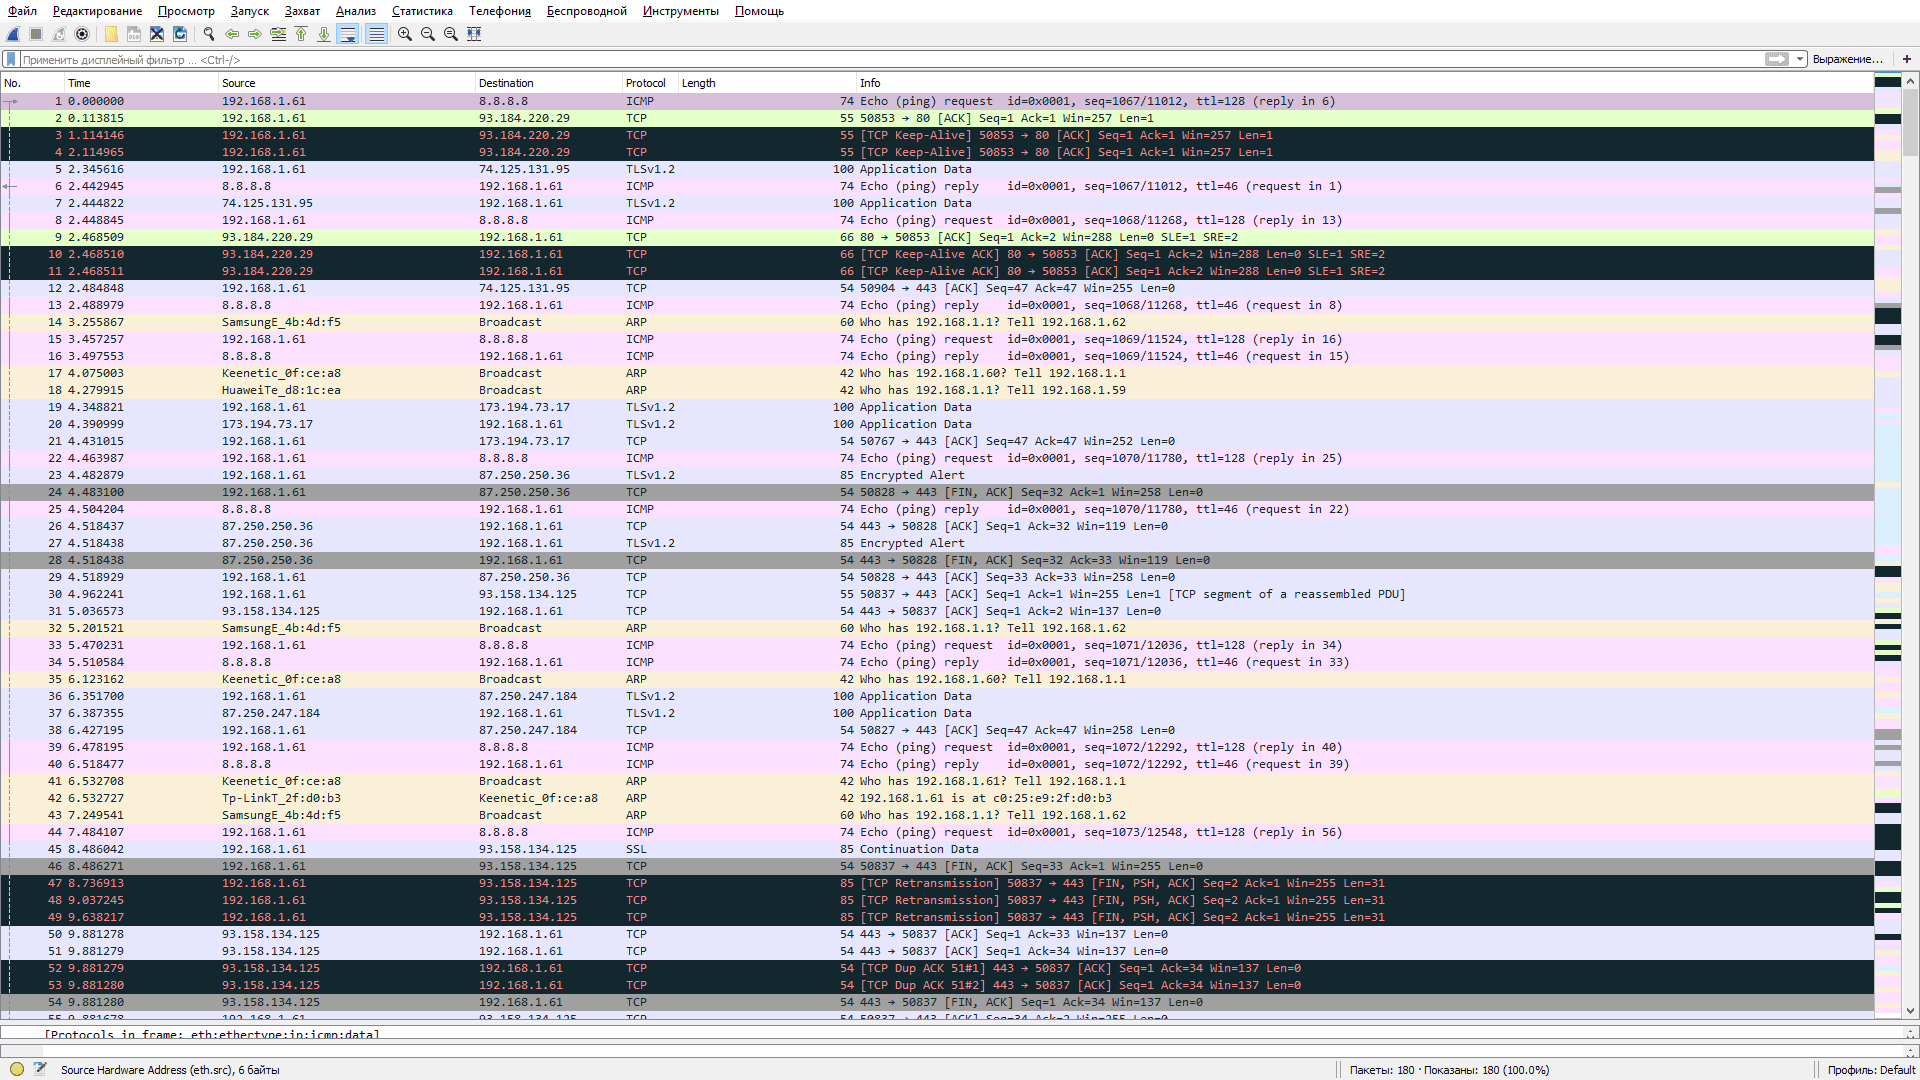Add a filter button with plus
Viewport: 1920px width, 1080px height.
click(x=1906, y=60)
